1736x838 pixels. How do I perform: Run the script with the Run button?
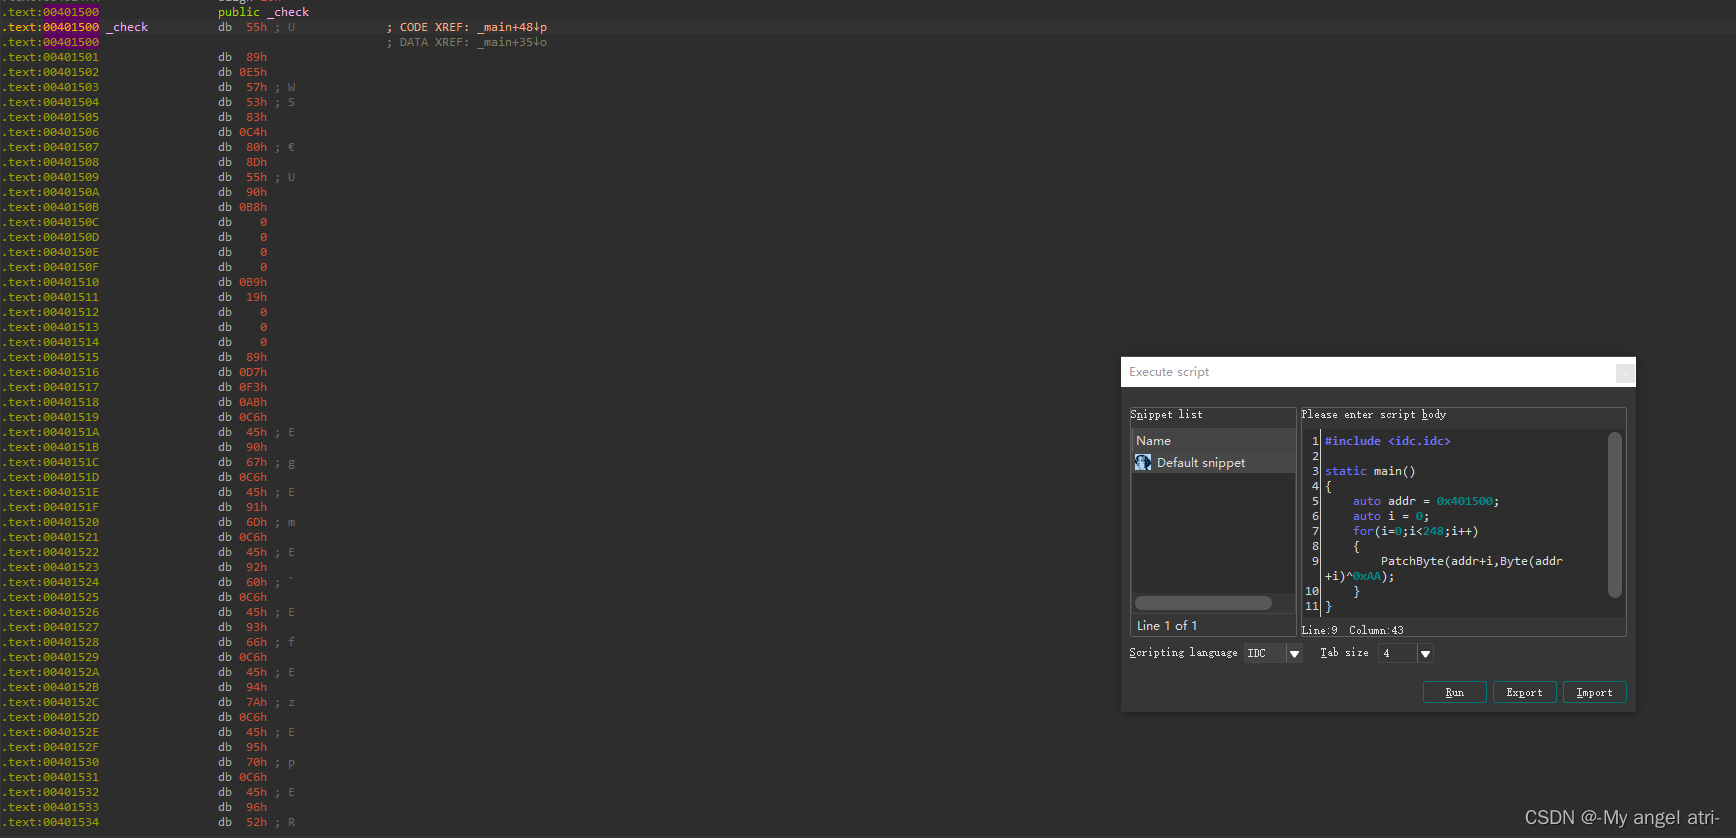[1455, 692]
